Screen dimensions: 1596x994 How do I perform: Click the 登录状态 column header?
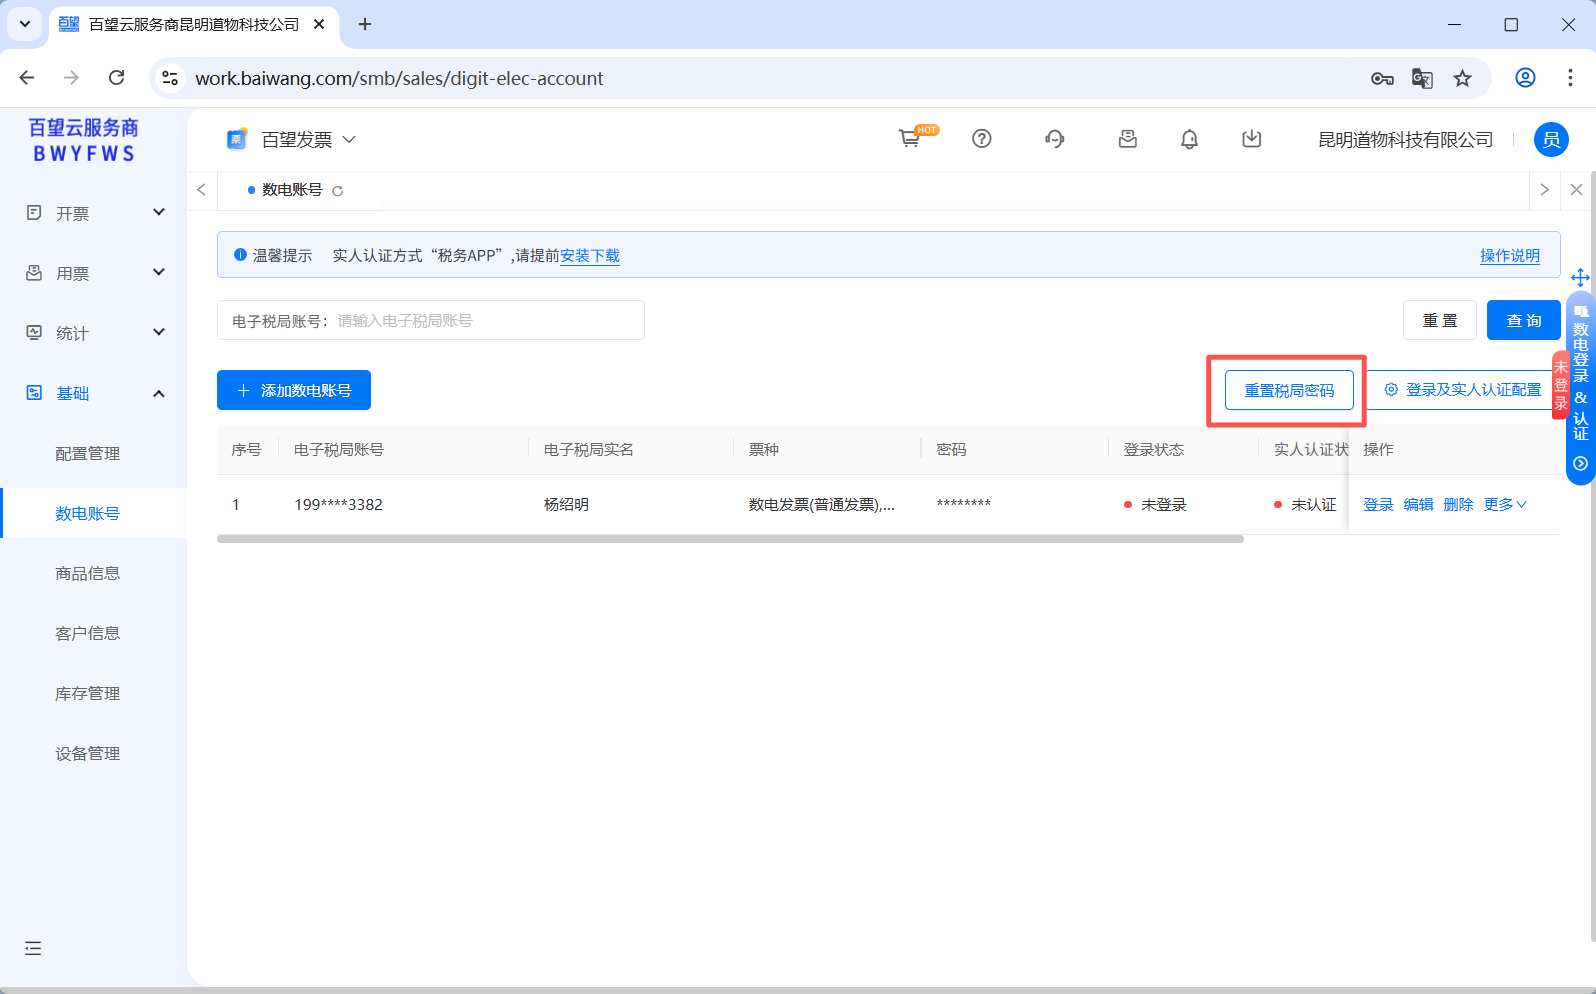click(x=1154, y=450)
